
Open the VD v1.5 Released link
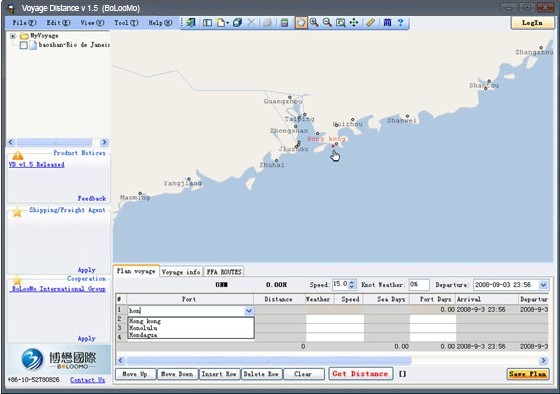click(37, 165)
